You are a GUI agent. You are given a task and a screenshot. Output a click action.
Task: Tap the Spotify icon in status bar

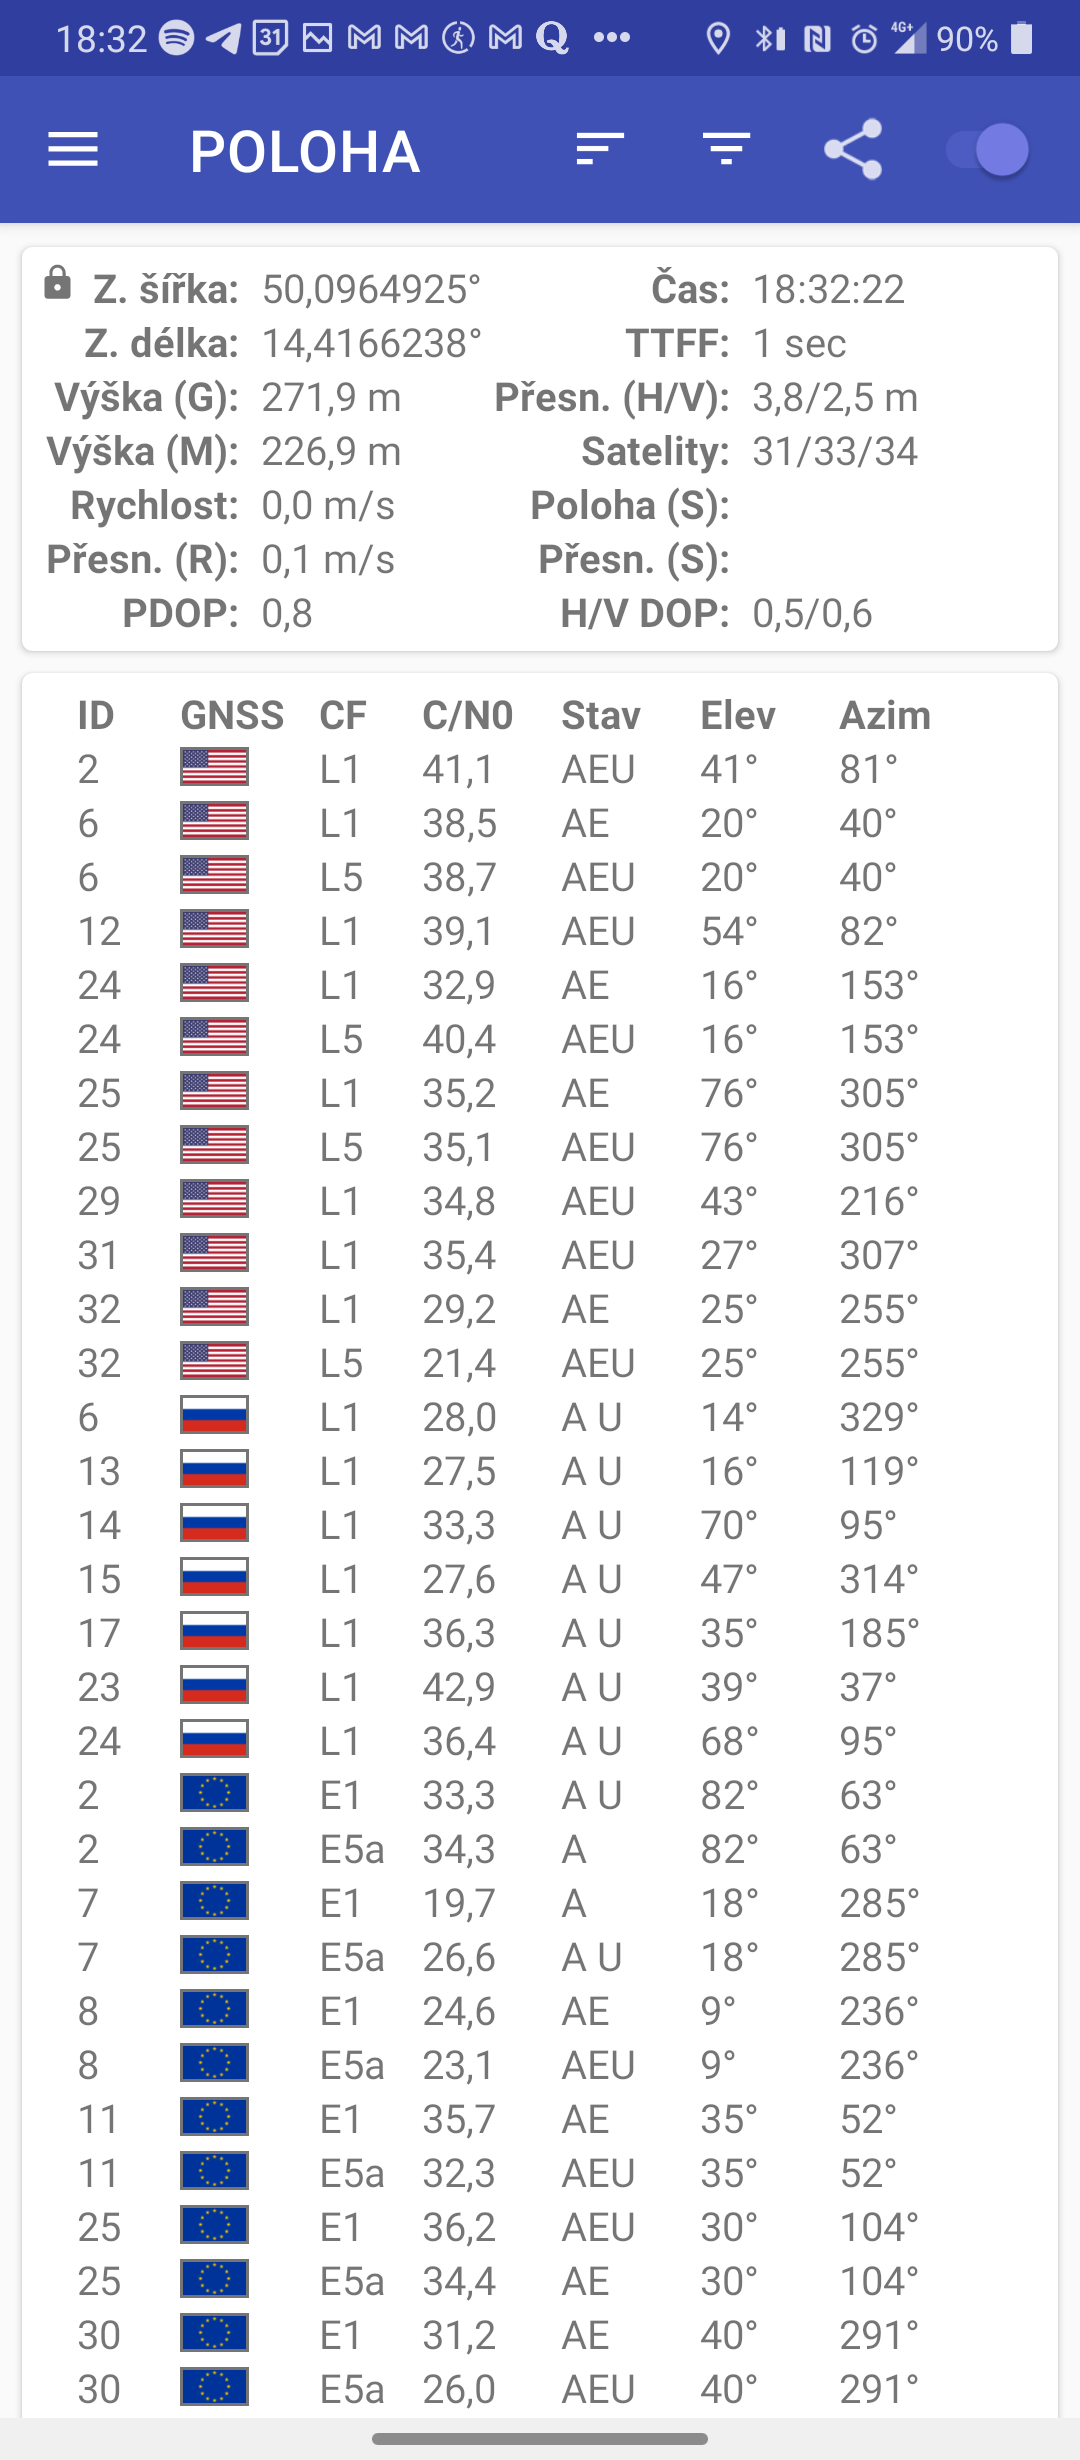177,39
